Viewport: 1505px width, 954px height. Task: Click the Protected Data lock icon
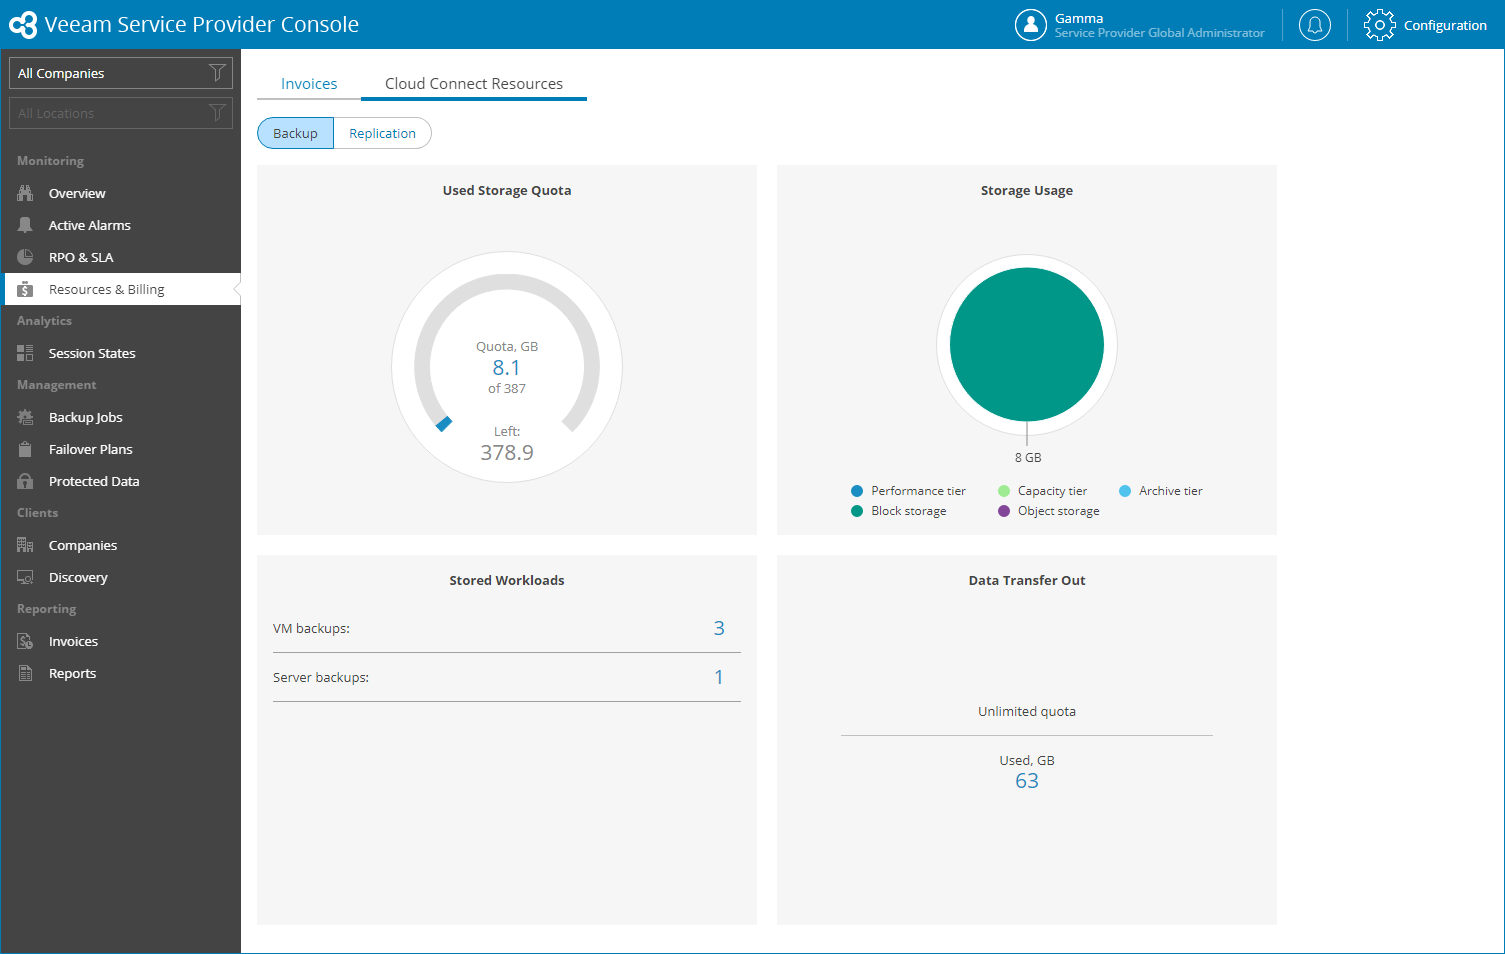(25, 481)
